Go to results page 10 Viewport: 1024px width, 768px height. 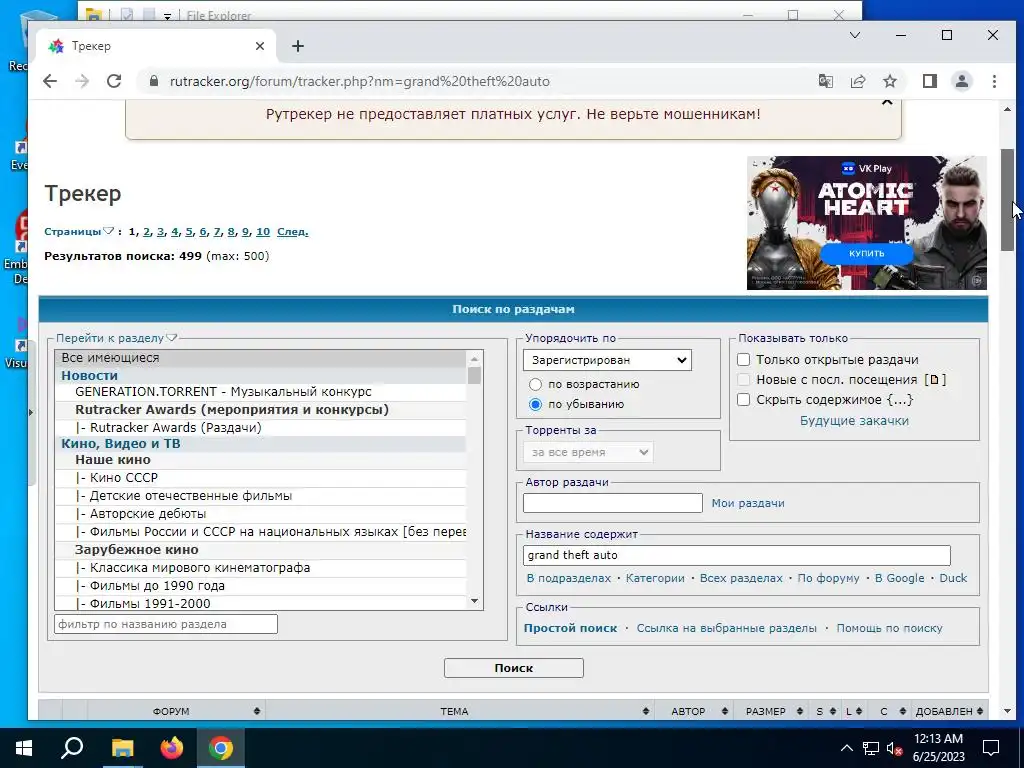(263, 231)
